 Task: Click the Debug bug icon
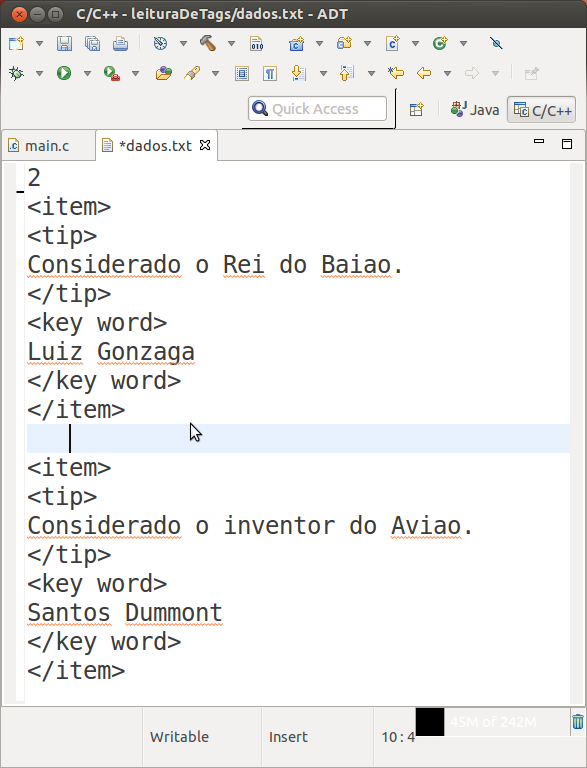(x=17, y=73)
